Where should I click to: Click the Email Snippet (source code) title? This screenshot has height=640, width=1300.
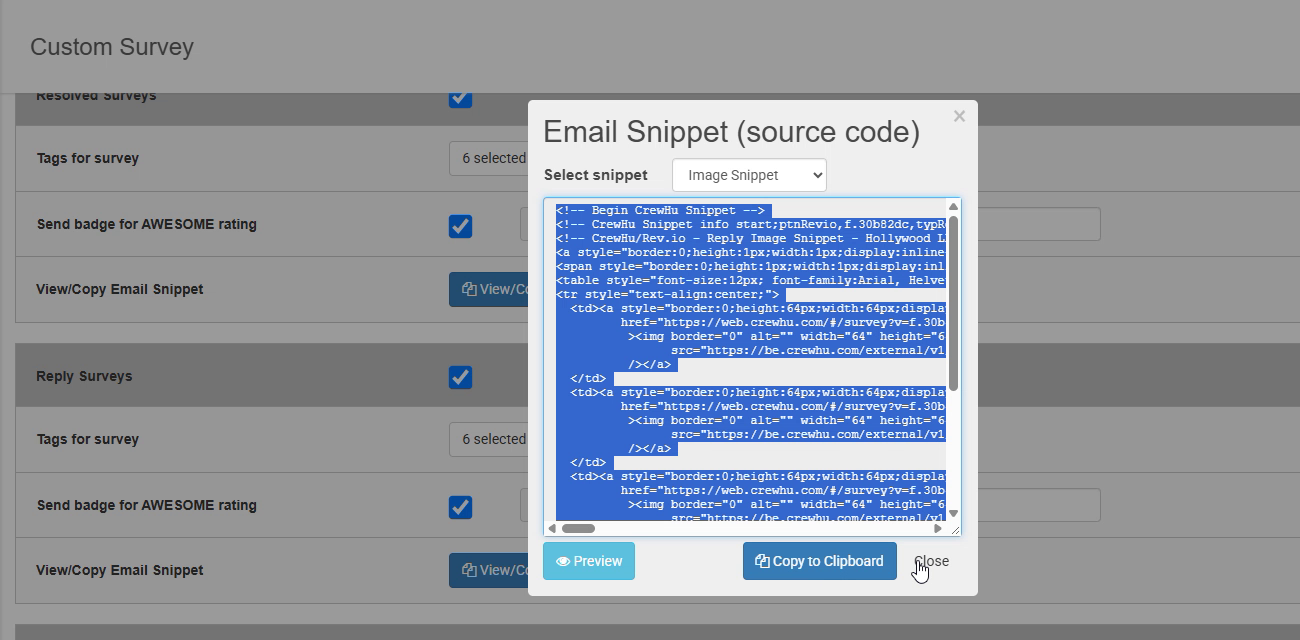click(x=731, y=132)
